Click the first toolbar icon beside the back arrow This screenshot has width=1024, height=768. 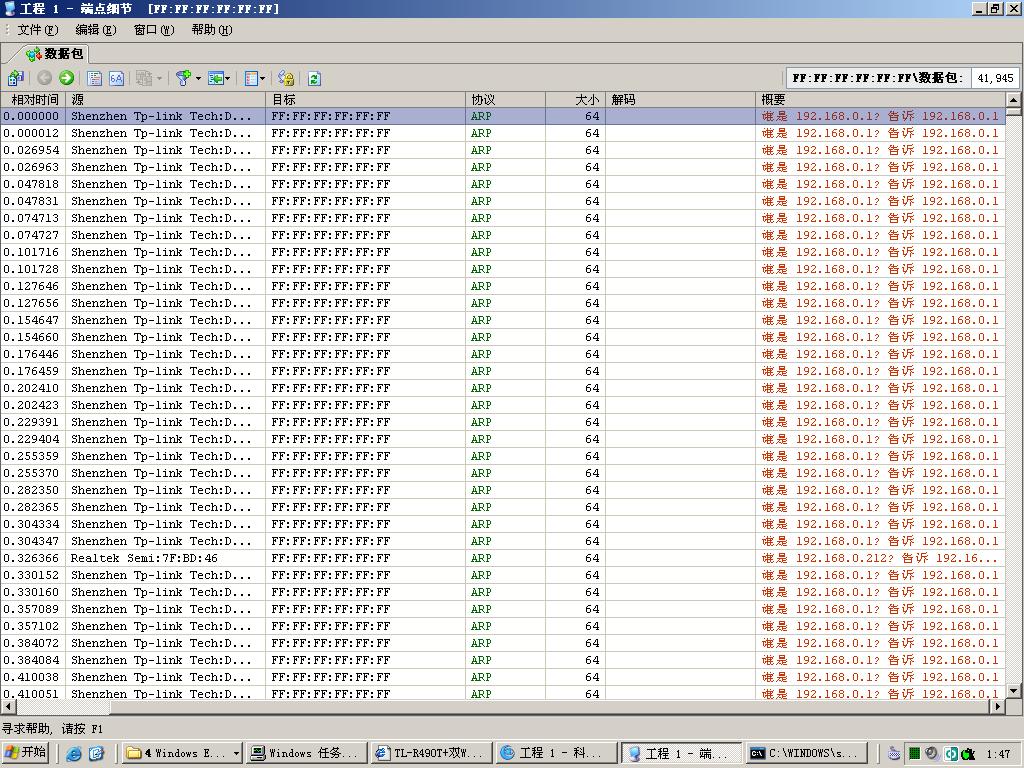16,78
